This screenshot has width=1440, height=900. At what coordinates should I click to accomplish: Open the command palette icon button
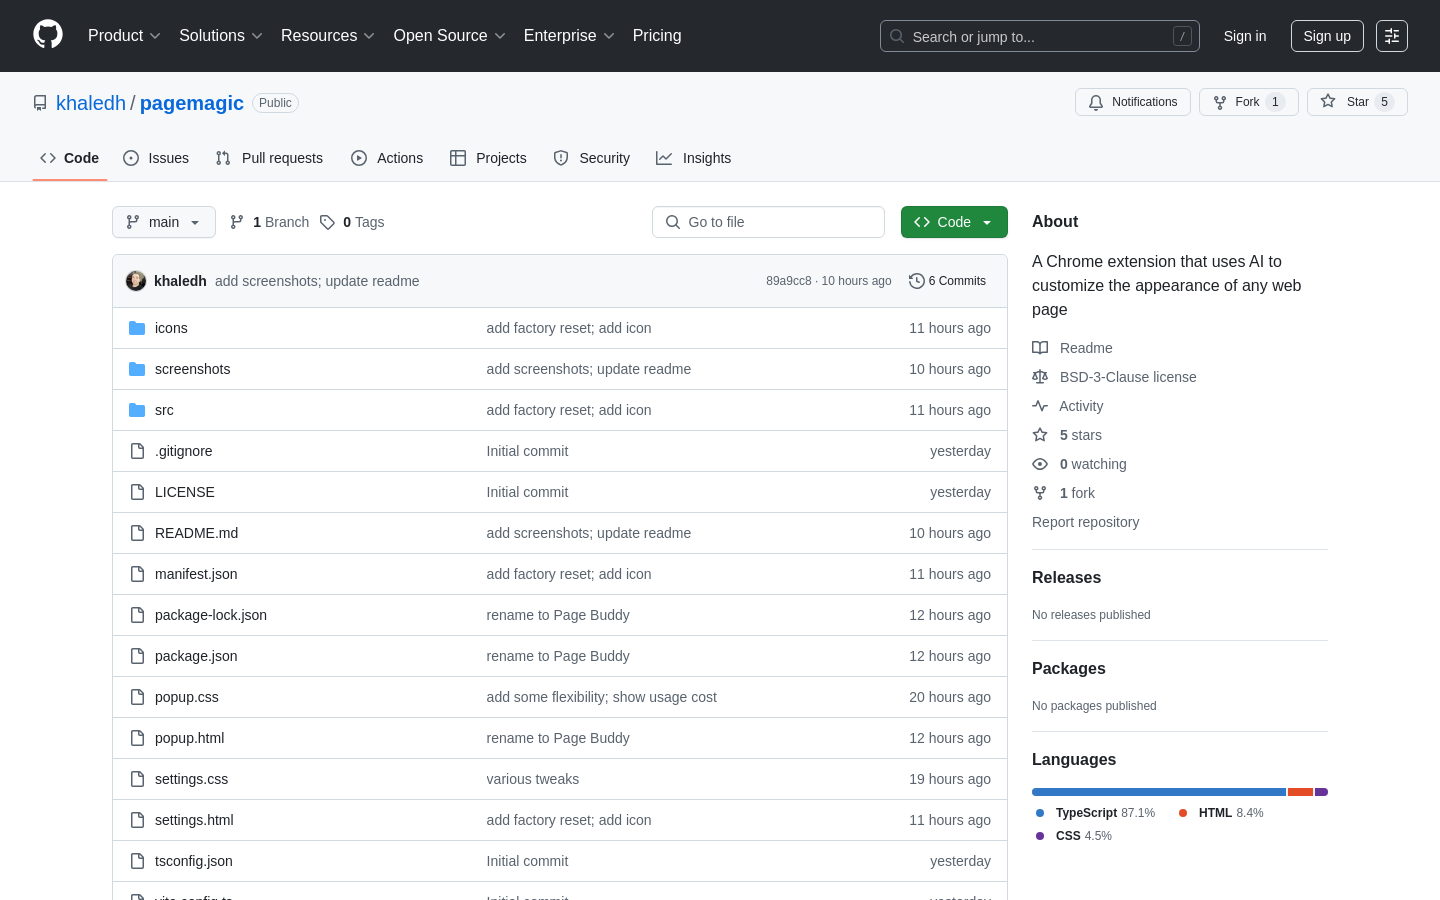point(1391,36)
